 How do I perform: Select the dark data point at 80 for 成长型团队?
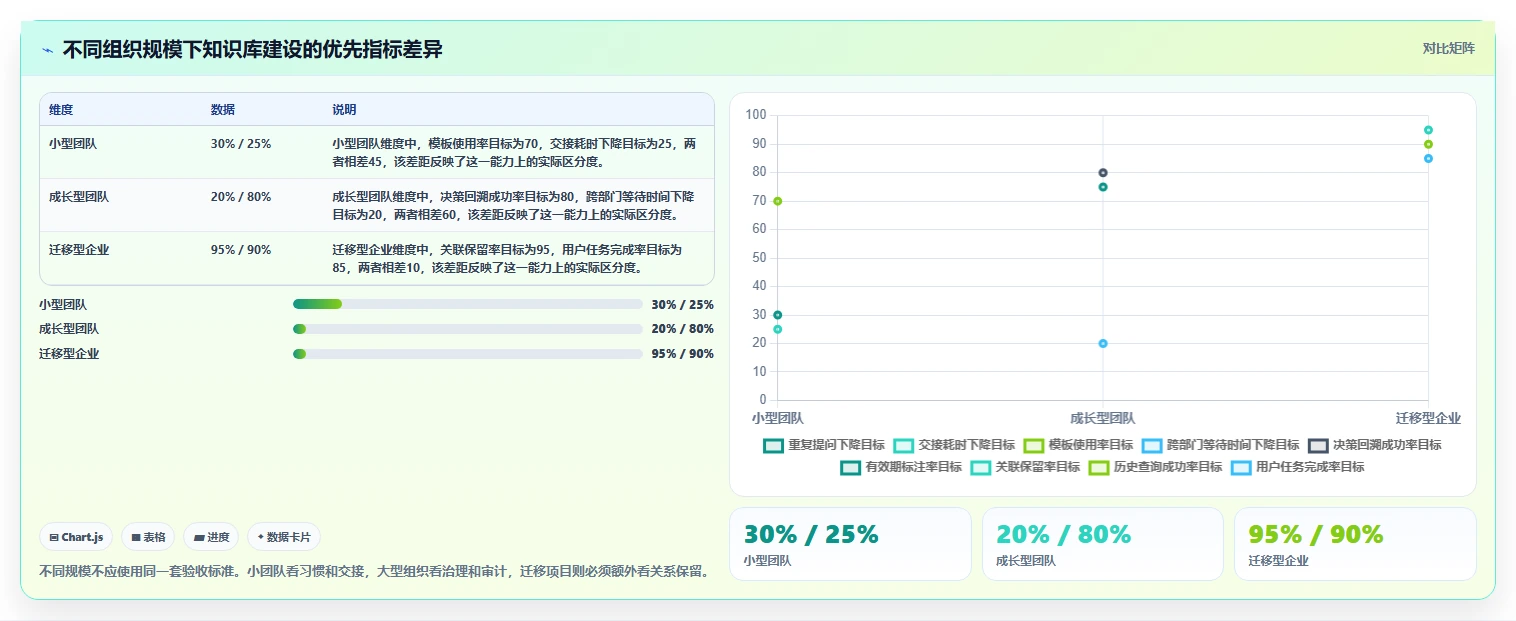pos(1103,173)
